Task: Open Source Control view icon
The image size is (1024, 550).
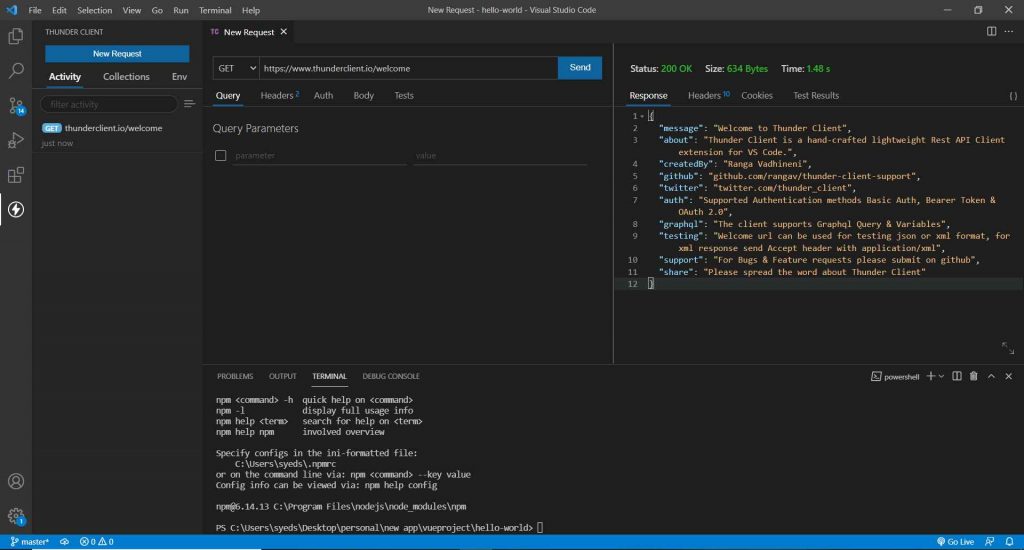Action: click(16, 106)
